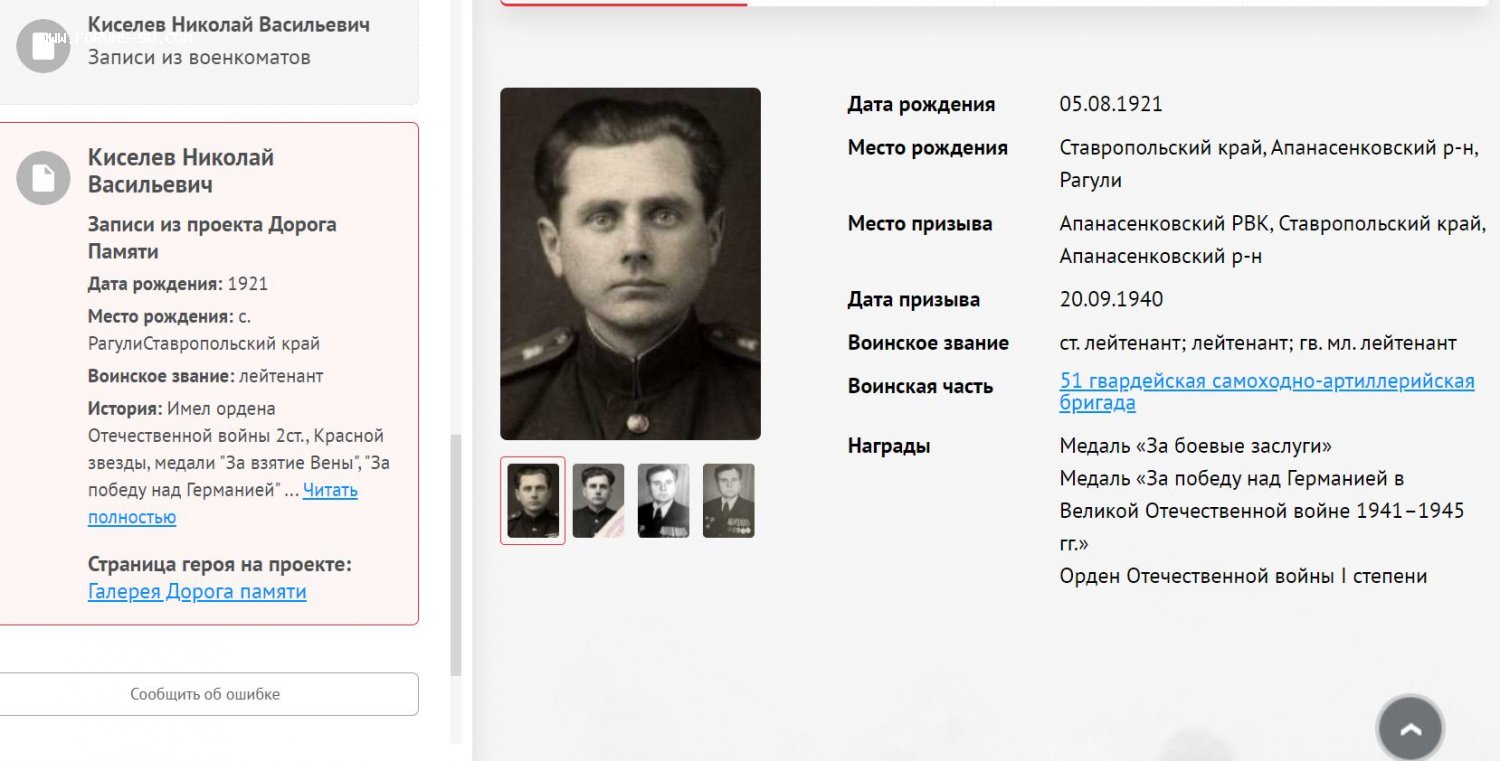The width and height of the screenshot is (1500, 761).
Task: Open Галерея Дорога памяти link
Action: tap(197, 591)
